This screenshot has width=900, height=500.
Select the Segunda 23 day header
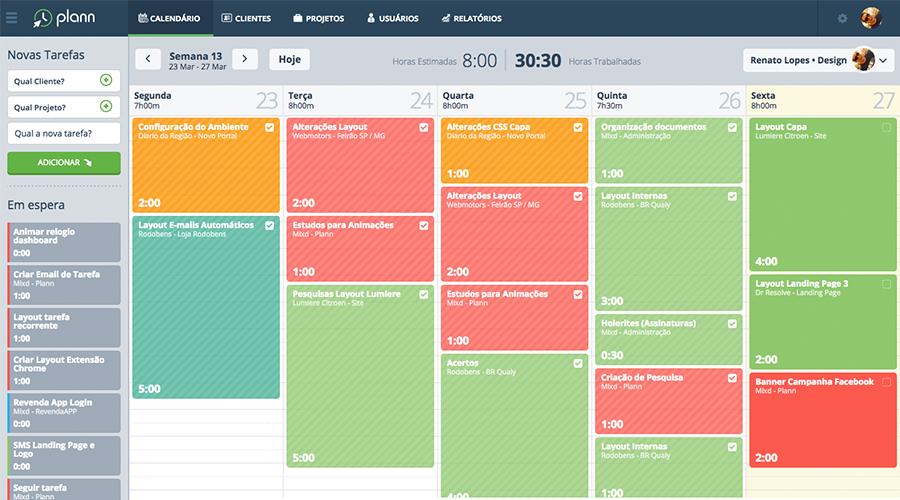(x=205, y=100)
